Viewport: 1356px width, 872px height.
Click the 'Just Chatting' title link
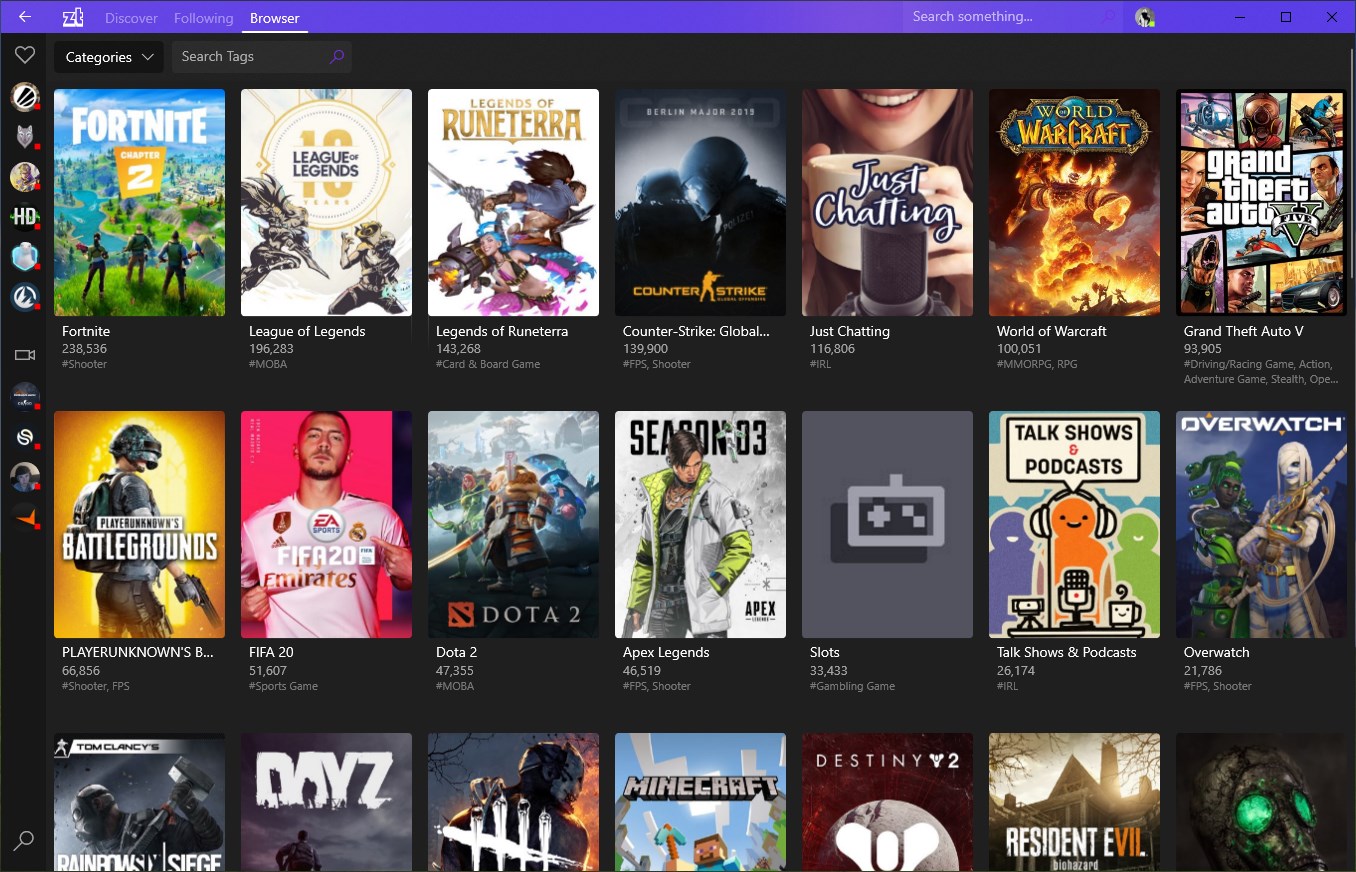849,331
